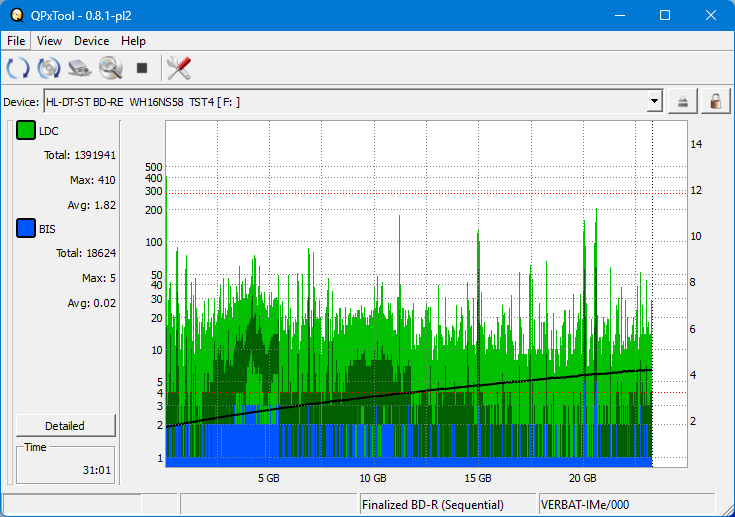Click the QPxTool app icon in title bar
The width and height of the screenshot is (735, 517).
point(17,15)
